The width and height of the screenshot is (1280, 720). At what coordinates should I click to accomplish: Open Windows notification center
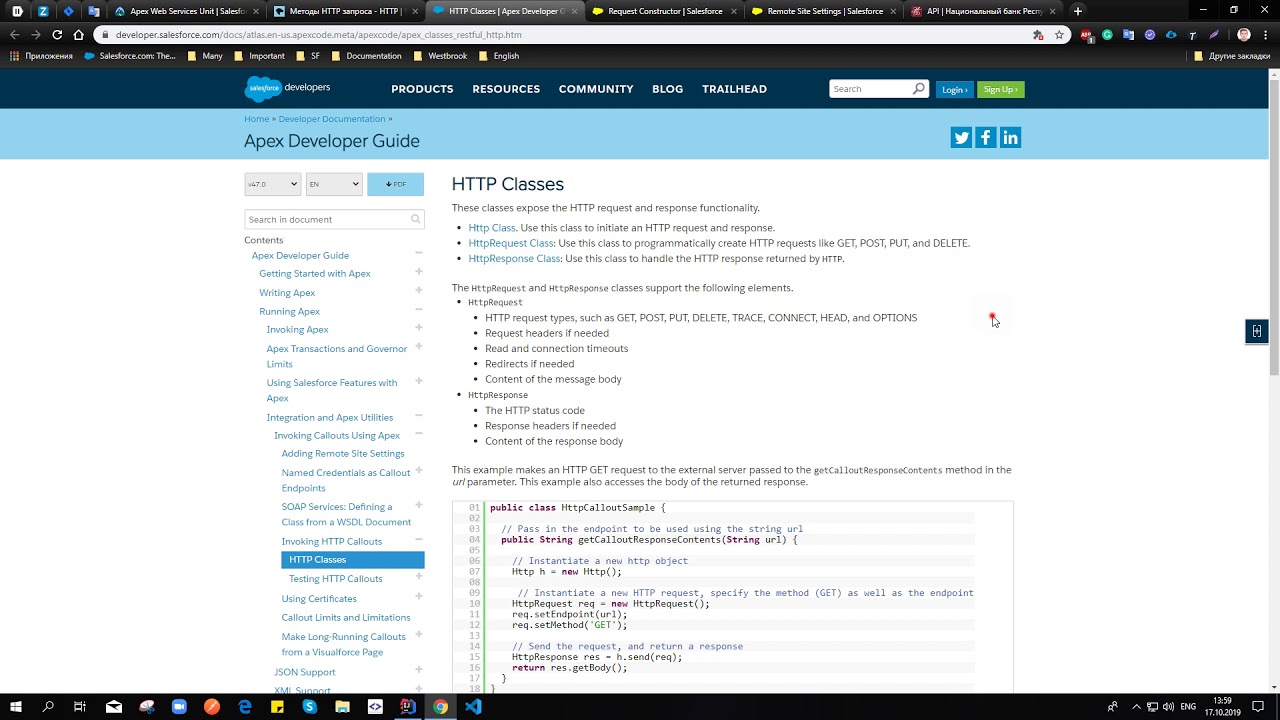pos(1259,706)
